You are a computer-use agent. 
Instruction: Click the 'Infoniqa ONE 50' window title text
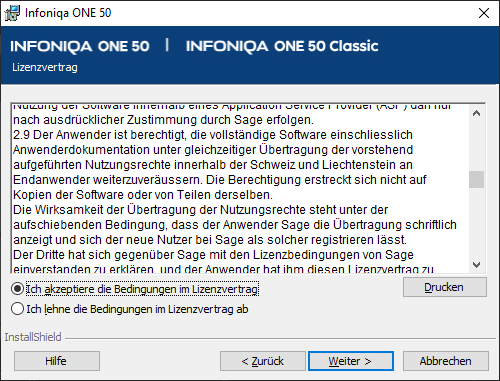pyautogui.click(x=68, y=13)
